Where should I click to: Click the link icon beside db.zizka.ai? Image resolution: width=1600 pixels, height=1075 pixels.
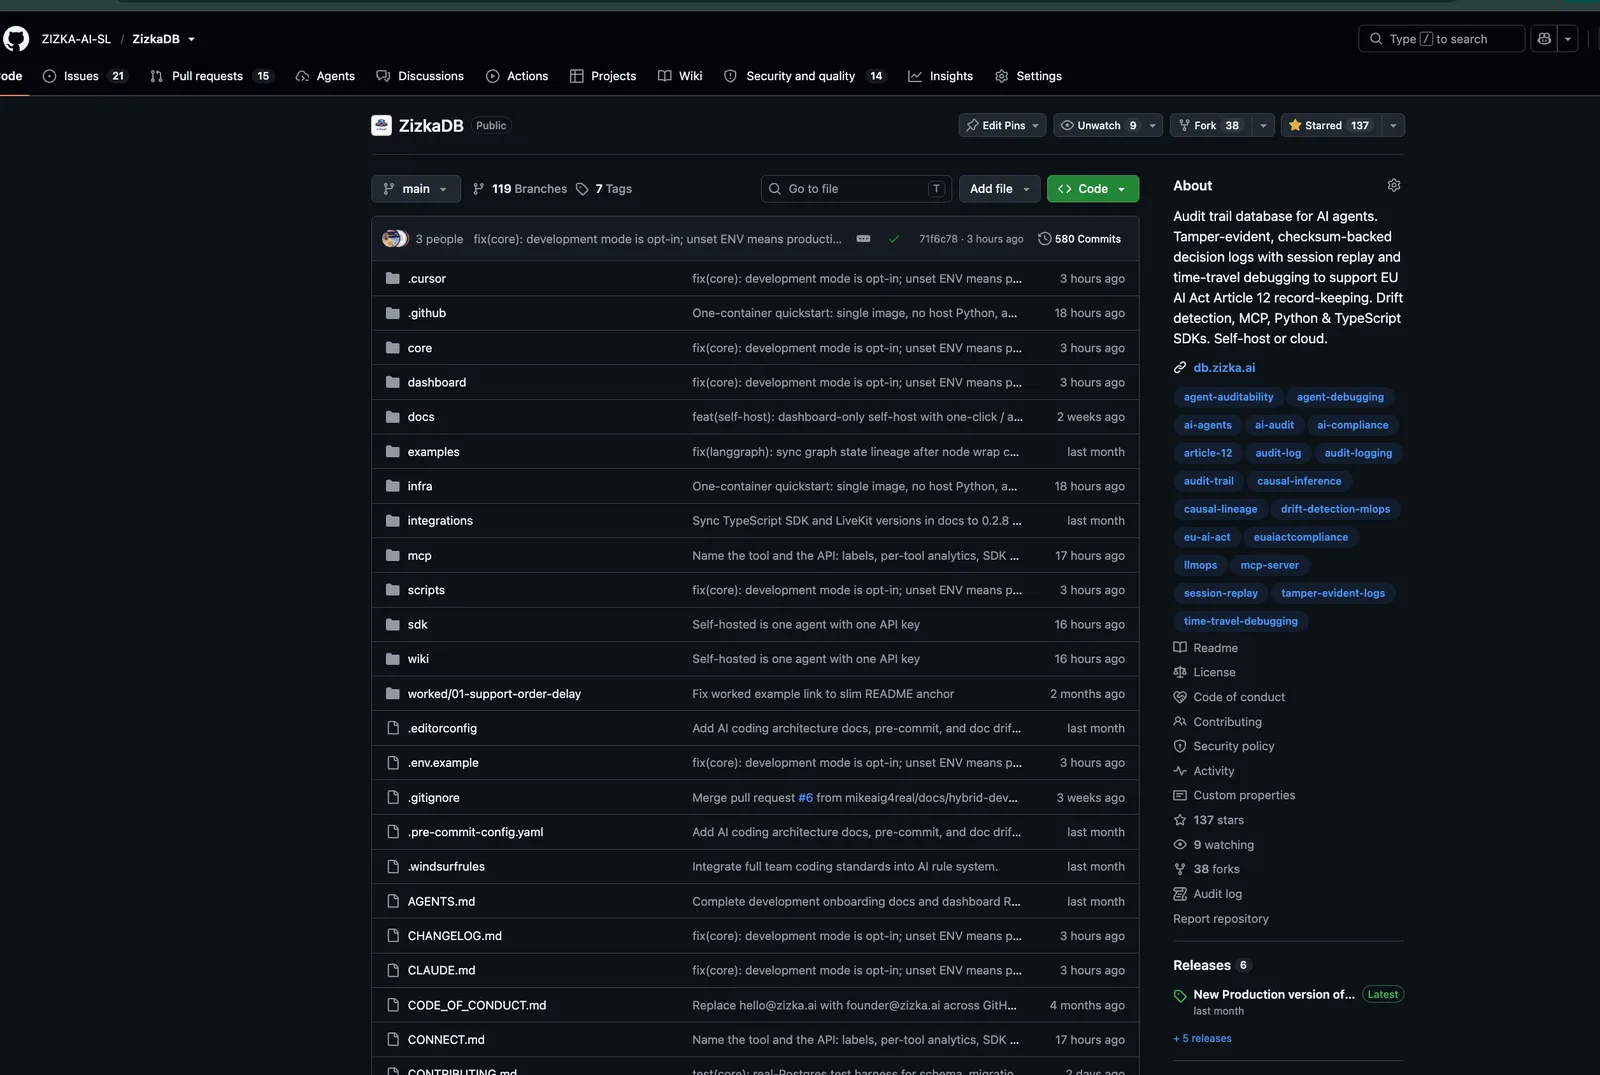[x=1180, y=368]
